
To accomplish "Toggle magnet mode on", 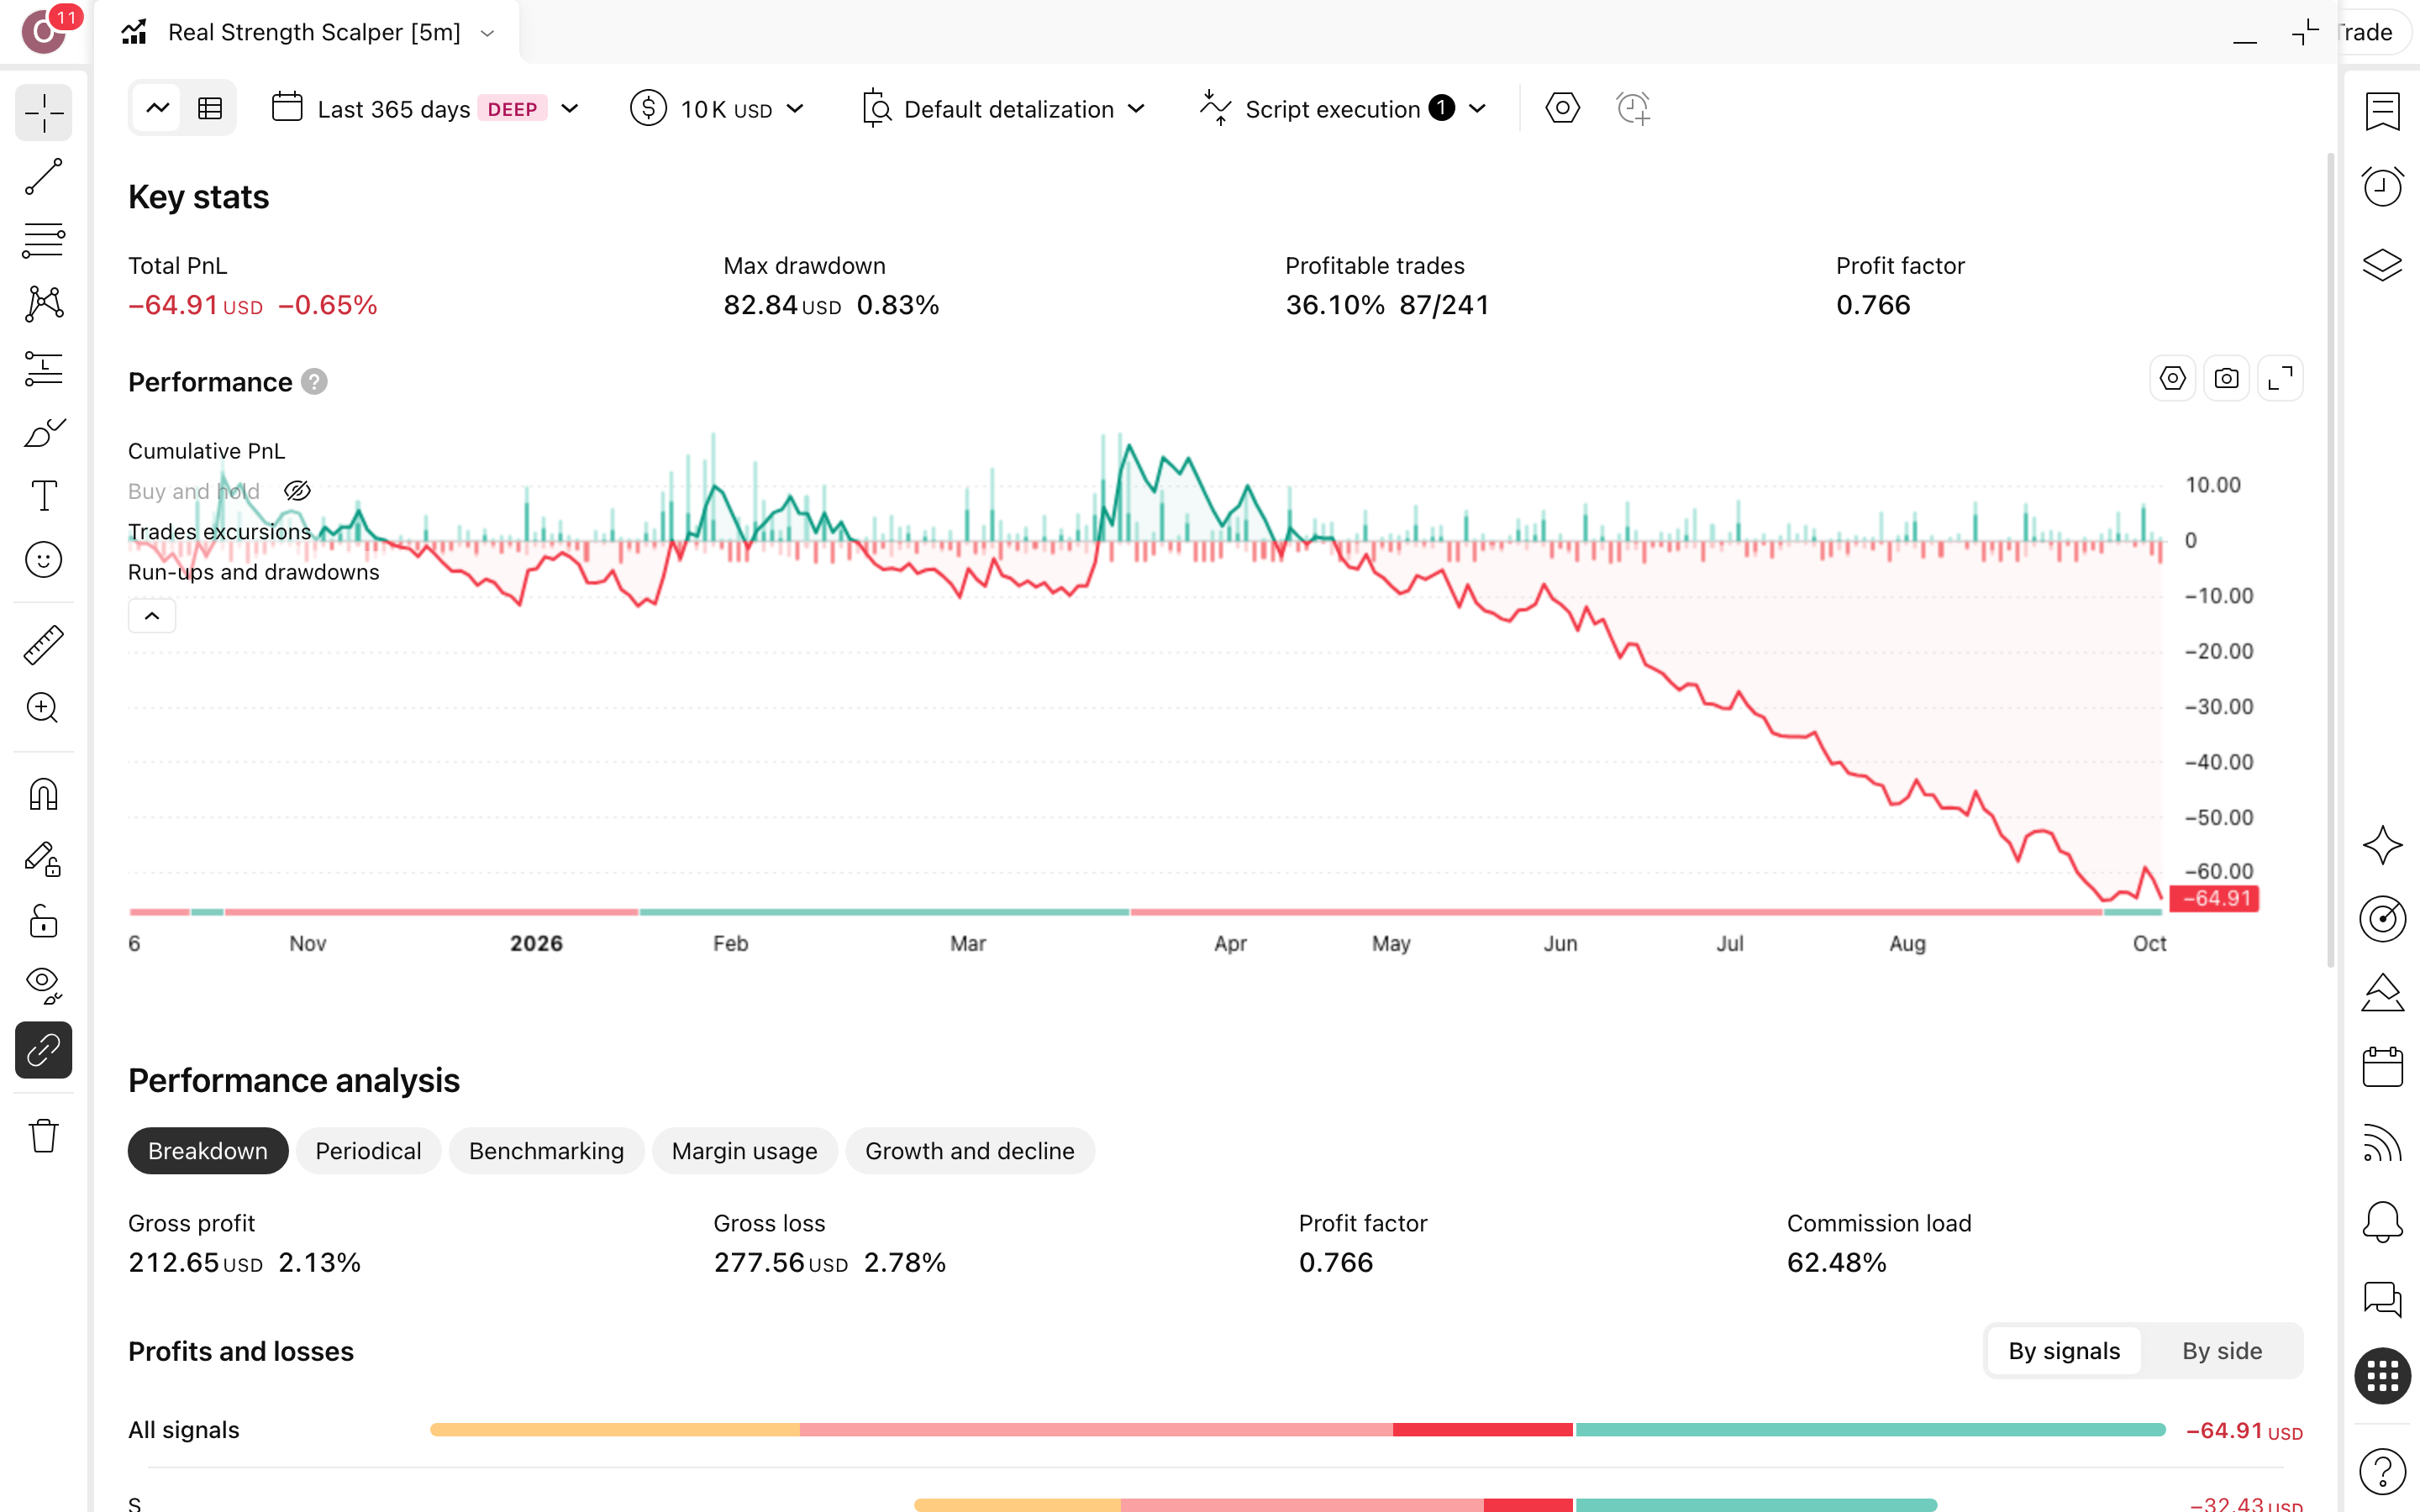I will click(44, 795).
